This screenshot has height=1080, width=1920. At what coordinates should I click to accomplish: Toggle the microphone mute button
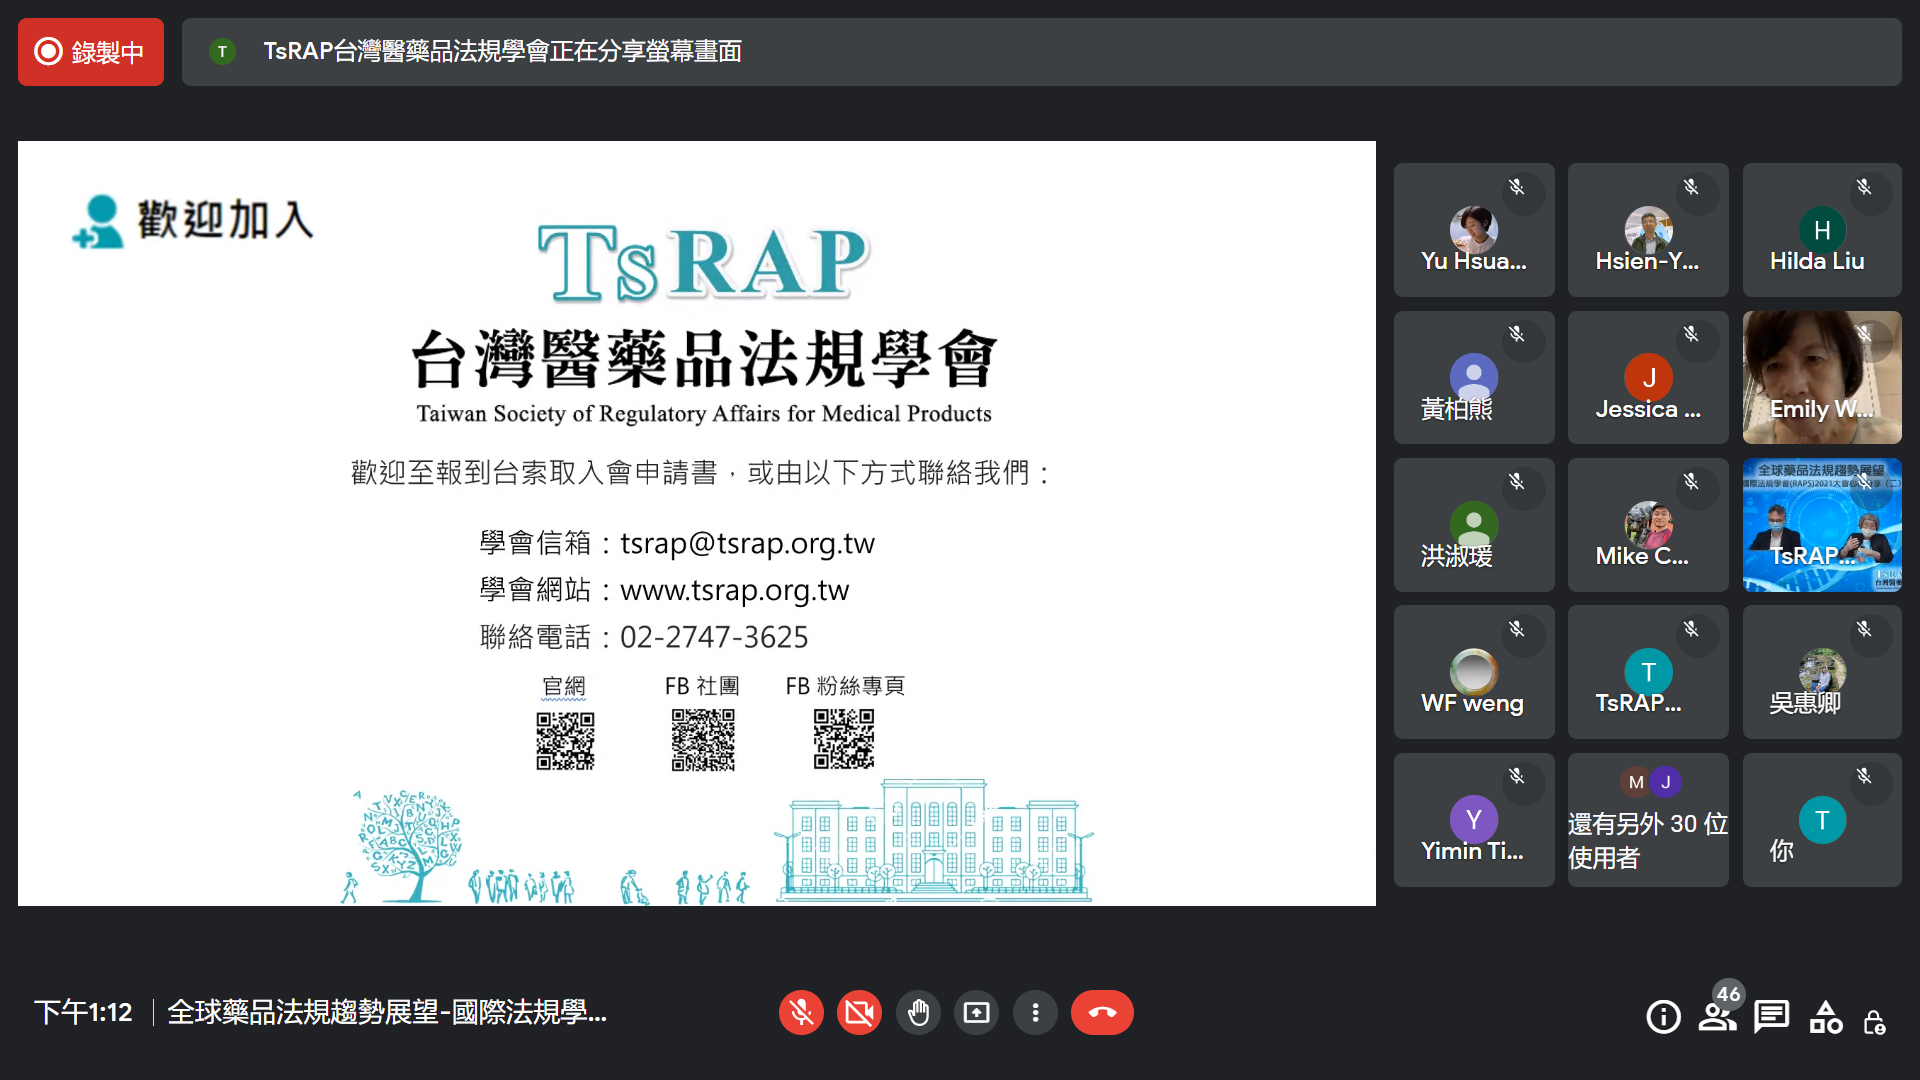point(801,1013)
